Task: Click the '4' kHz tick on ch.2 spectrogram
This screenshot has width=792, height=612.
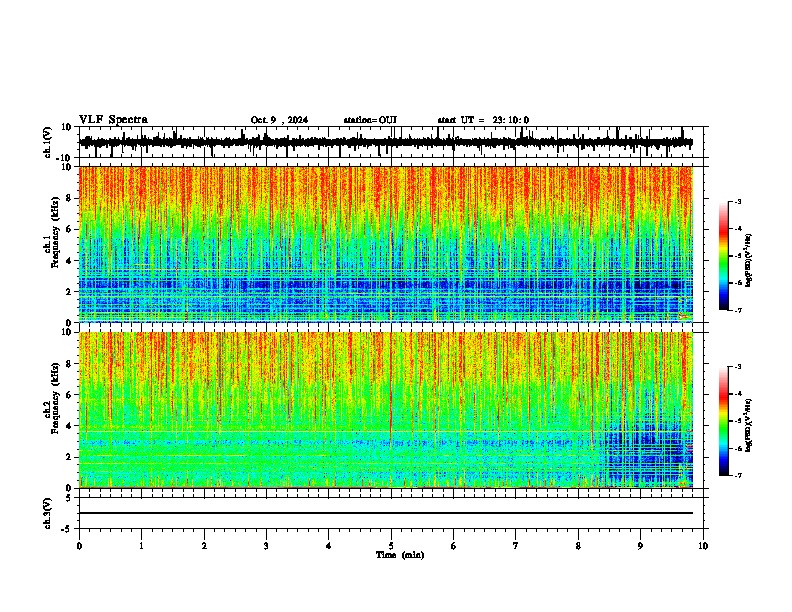Action: pos(70,426)
